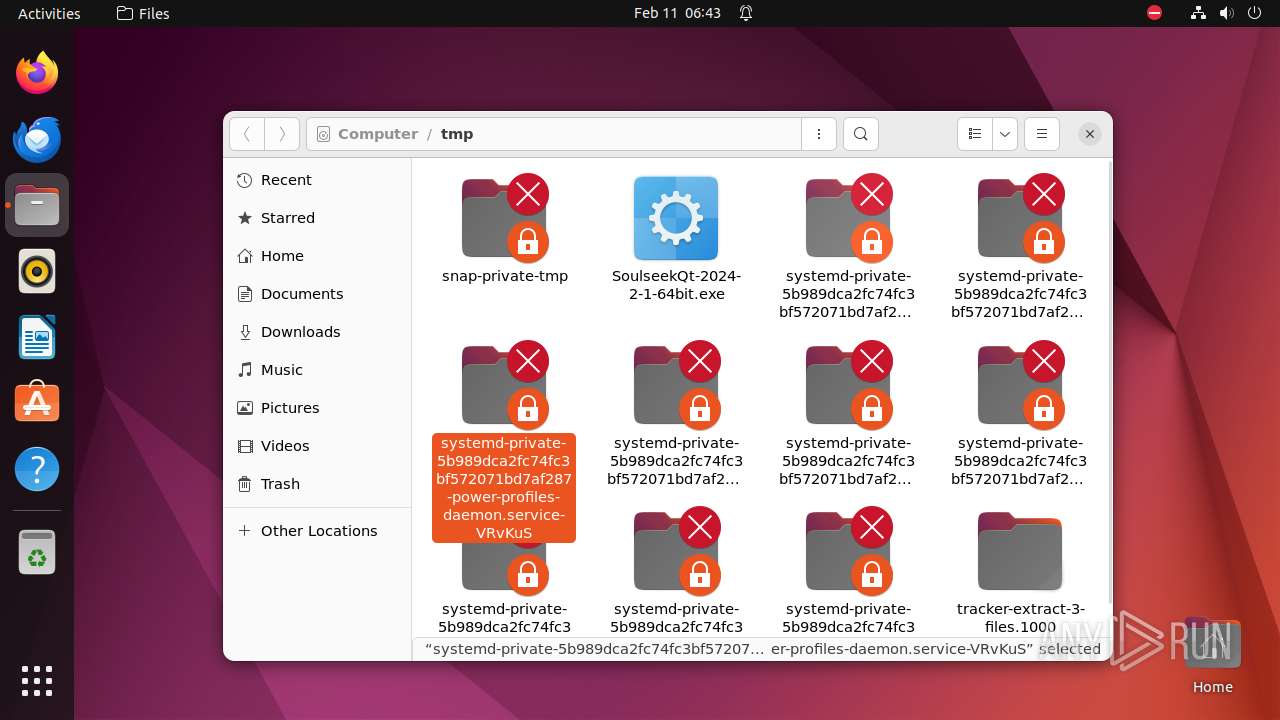The width and height of the screenshot is (1280, 720).
Task: Open Other Locations in the sidebar
Action: pyautogui.click(x=317, y=531)
